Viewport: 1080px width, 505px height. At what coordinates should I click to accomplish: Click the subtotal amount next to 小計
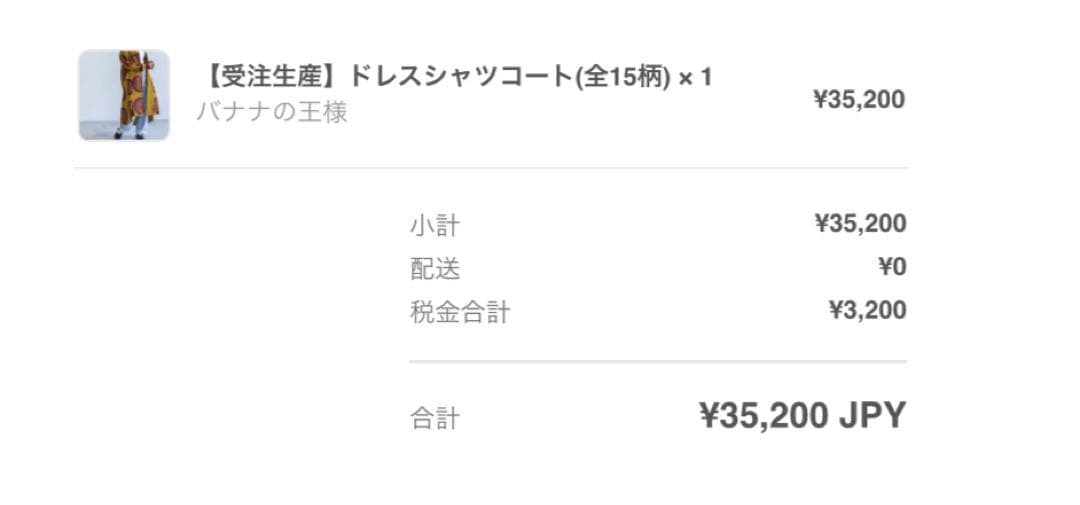tap(860, 223)
